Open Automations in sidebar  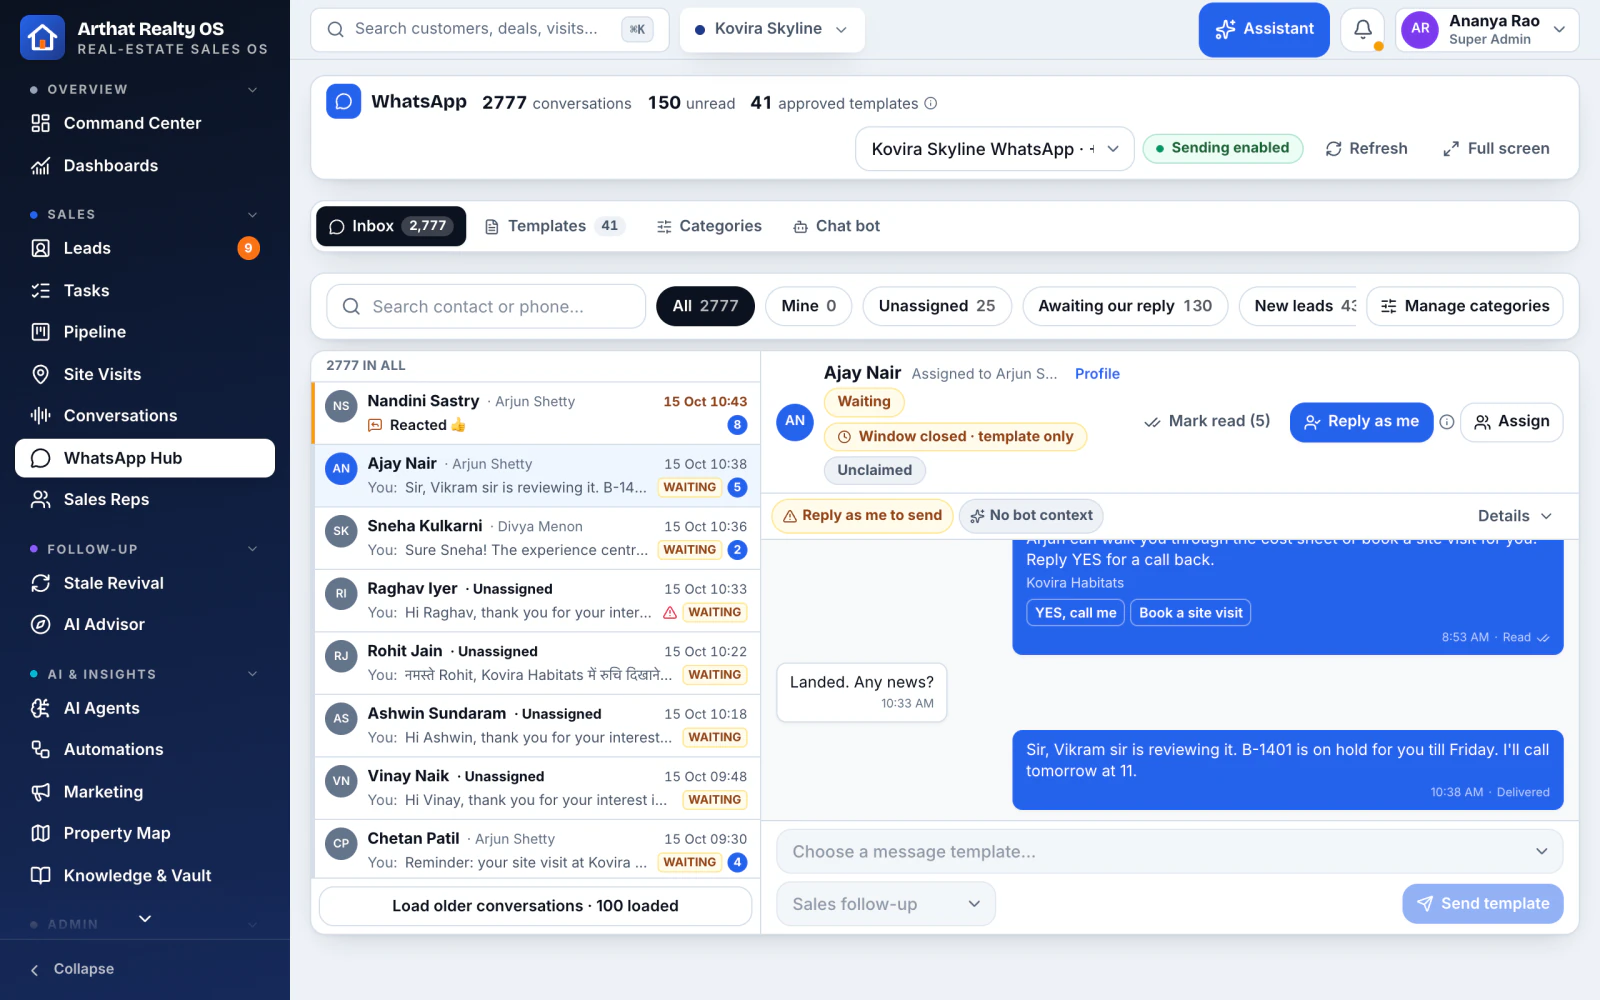pos(145,749)
